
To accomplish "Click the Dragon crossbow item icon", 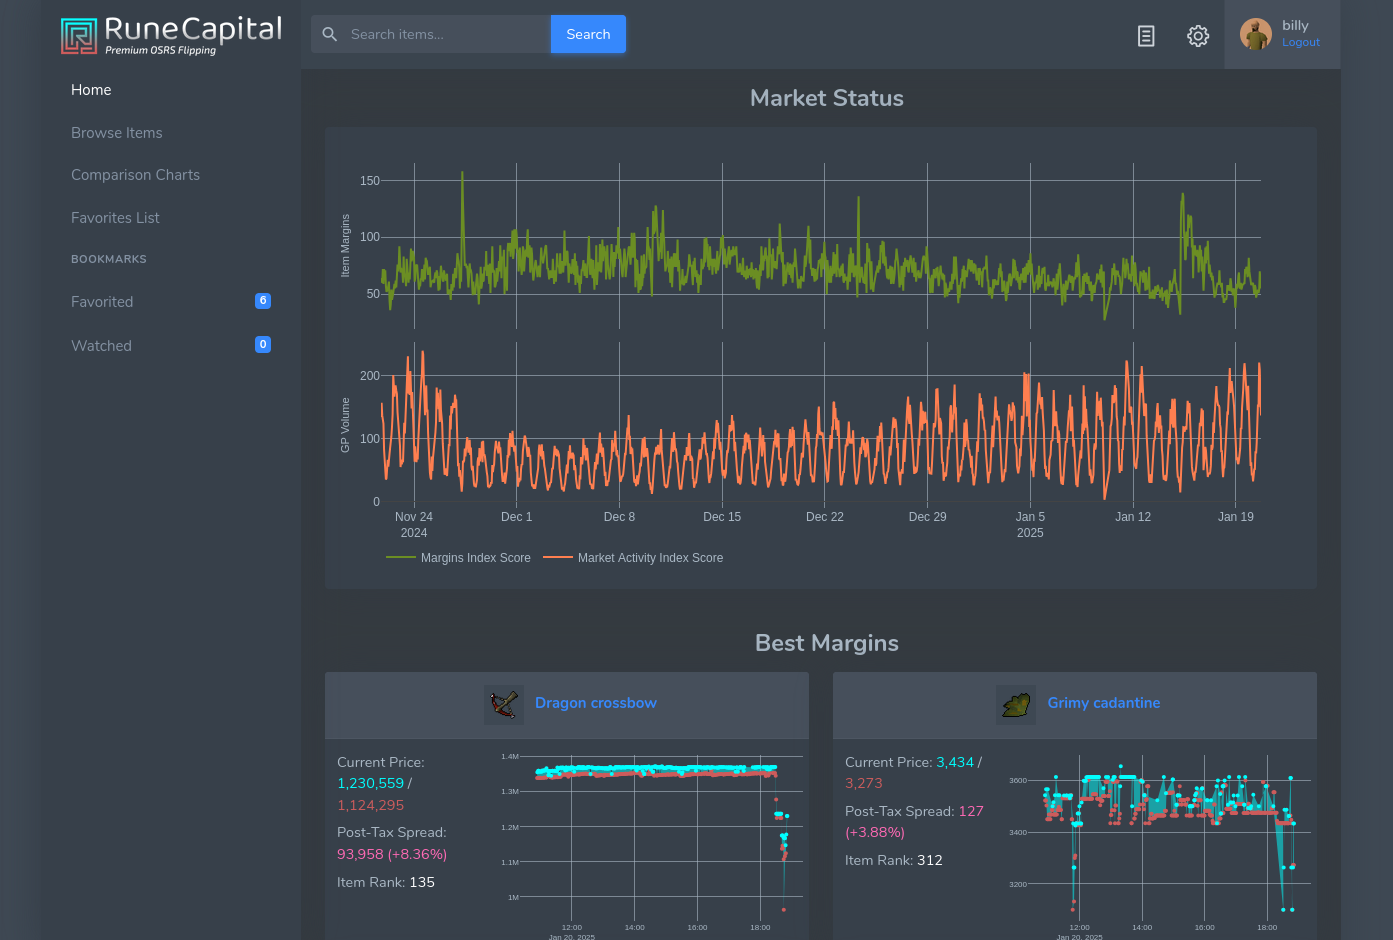I will tap(504, 704).
